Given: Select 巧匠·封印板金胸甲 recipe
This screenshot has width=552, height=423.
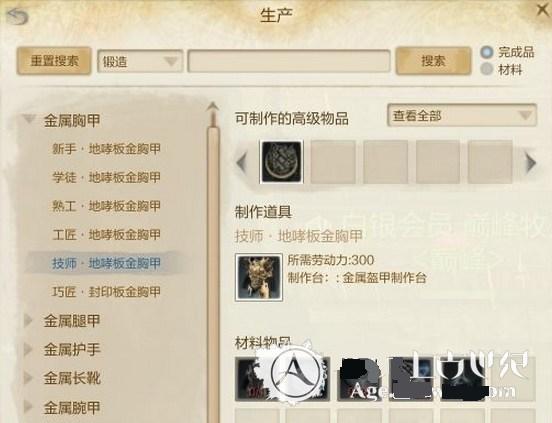Looking at the screenshot, I should point(106,291).
